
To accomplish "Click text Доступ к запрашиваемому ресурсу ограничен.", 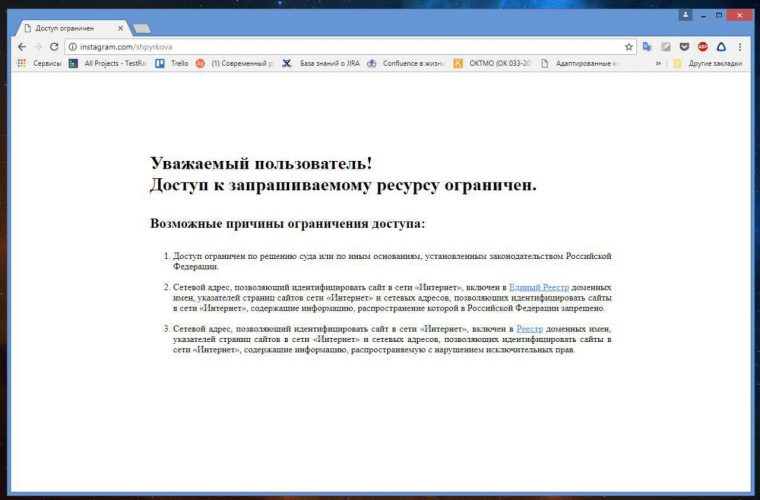I will click(x=343, y=185).
